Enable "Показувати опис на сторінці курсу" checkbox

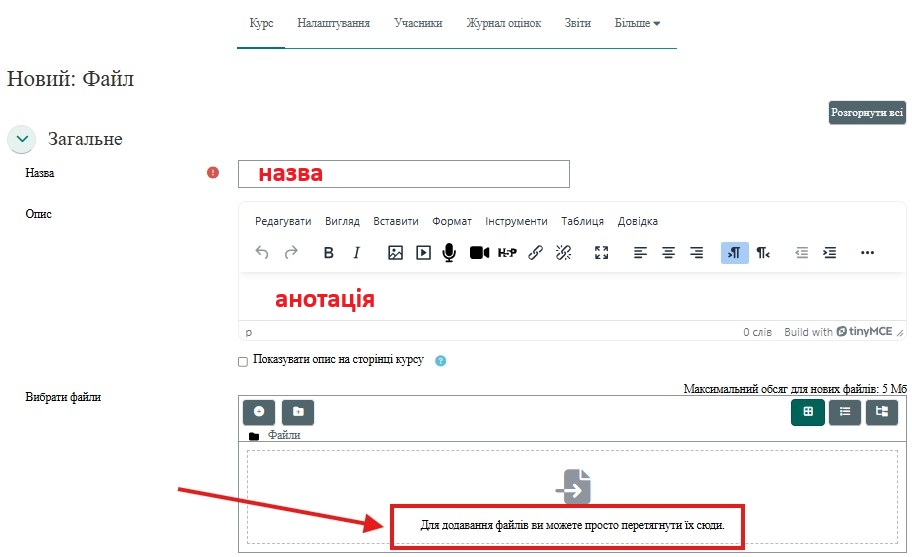click(x=243, y=361)
